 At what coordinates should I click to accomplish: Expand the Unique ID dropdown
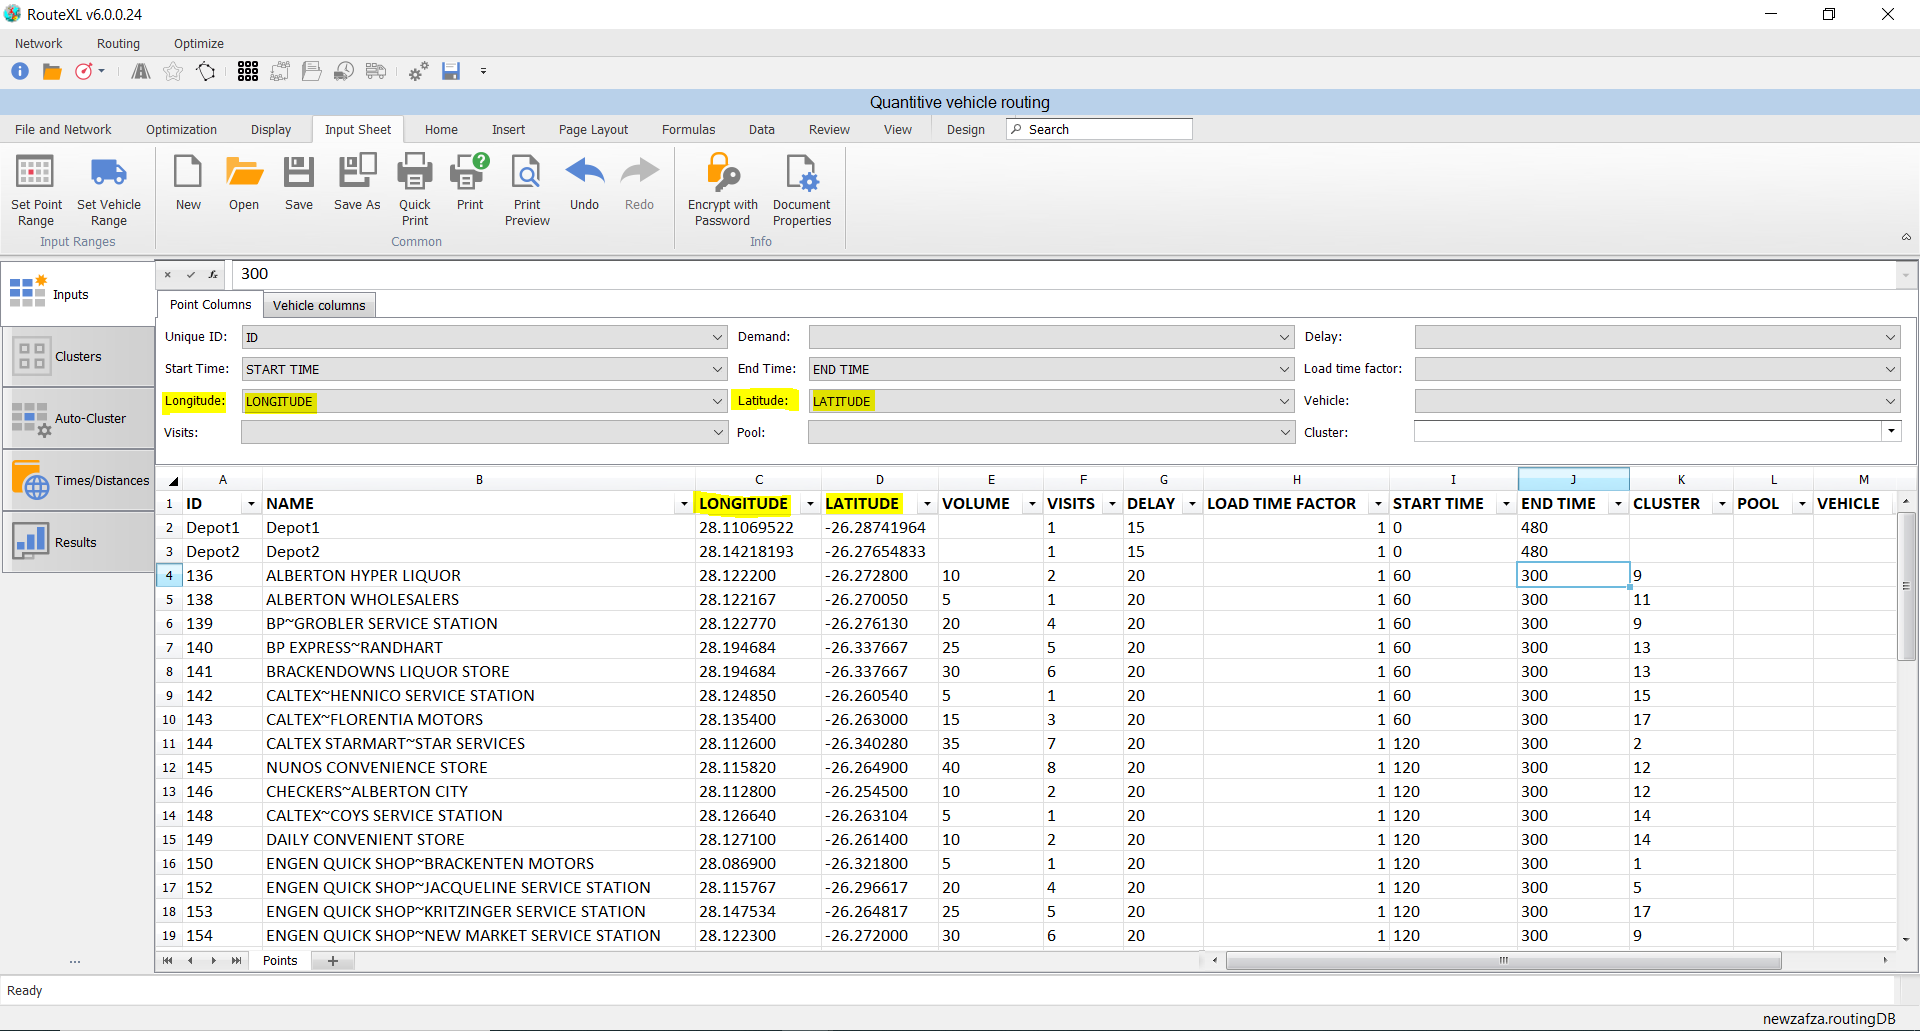click(x=717, y=337)
